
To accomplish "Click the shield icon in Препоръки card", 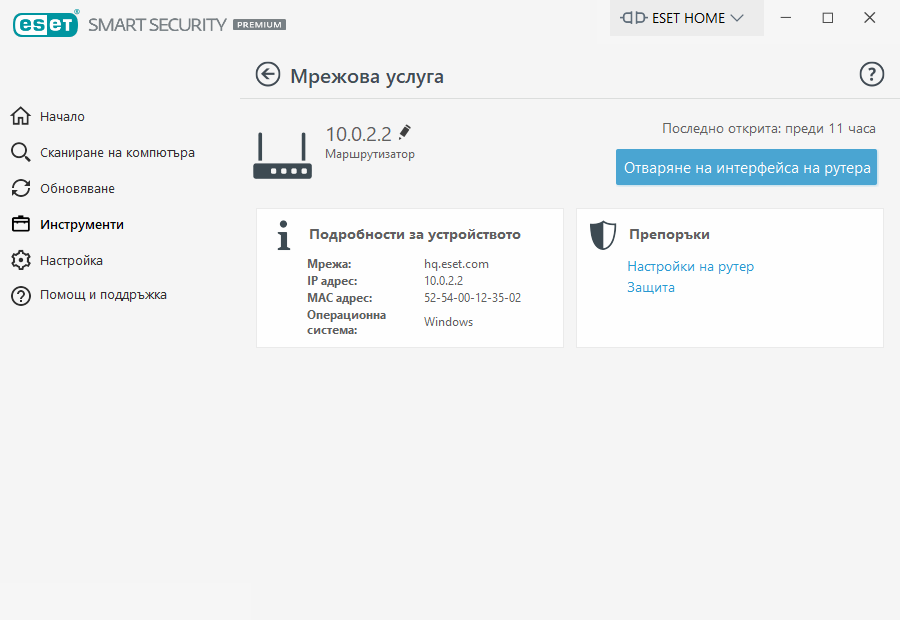I will click(x=603, y=235).
